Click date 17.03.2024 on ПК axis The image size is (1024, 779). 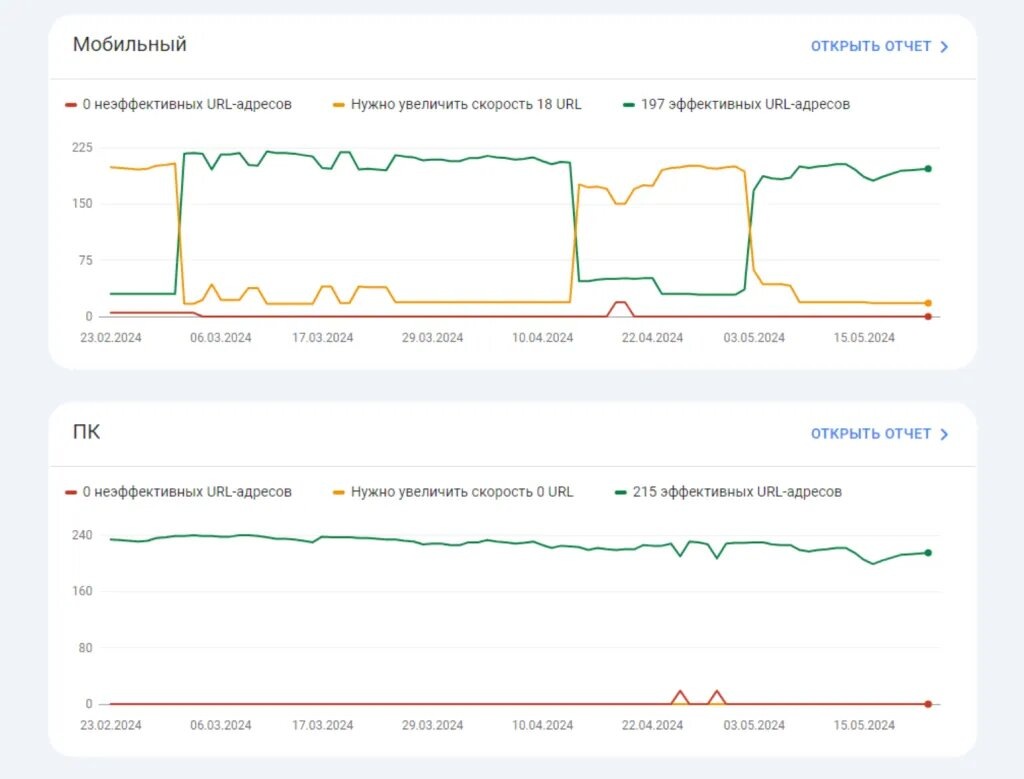[x=323, y=725]
